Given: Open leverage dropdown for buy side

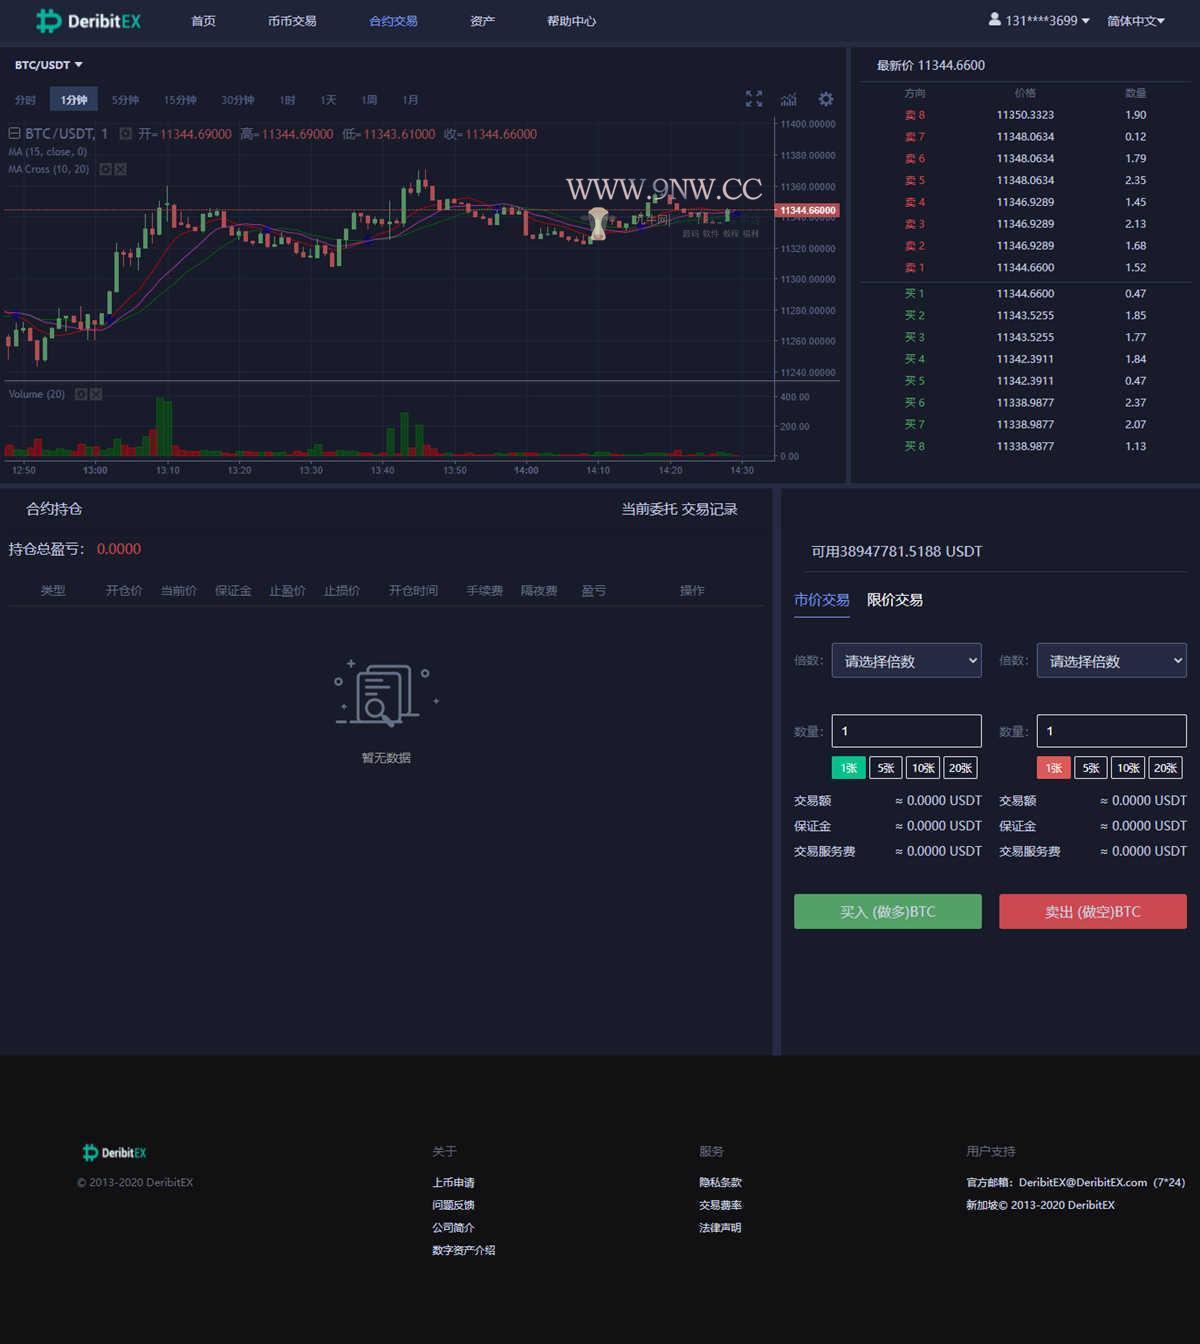Looking at the screenshot, I should point(906,661).
